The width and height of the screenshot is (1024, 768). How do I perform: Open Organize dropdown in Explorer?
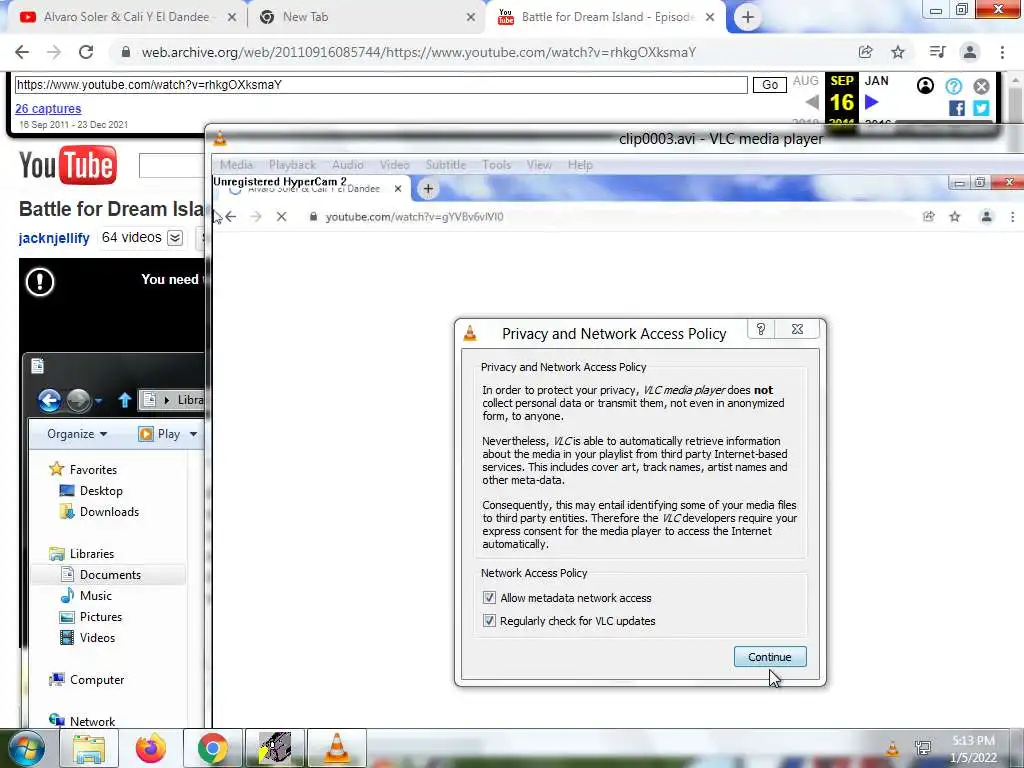pos(77,434)
